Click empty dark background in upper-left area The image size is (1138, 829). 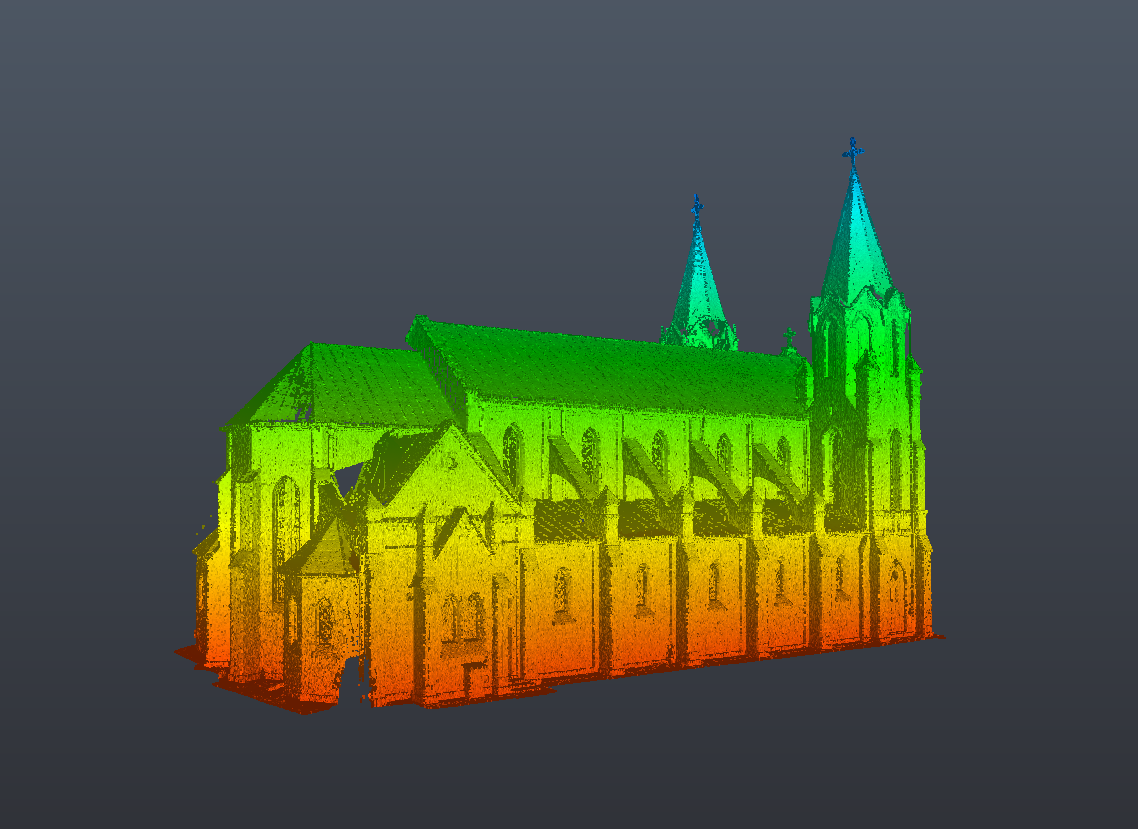[x=150, y=120]
